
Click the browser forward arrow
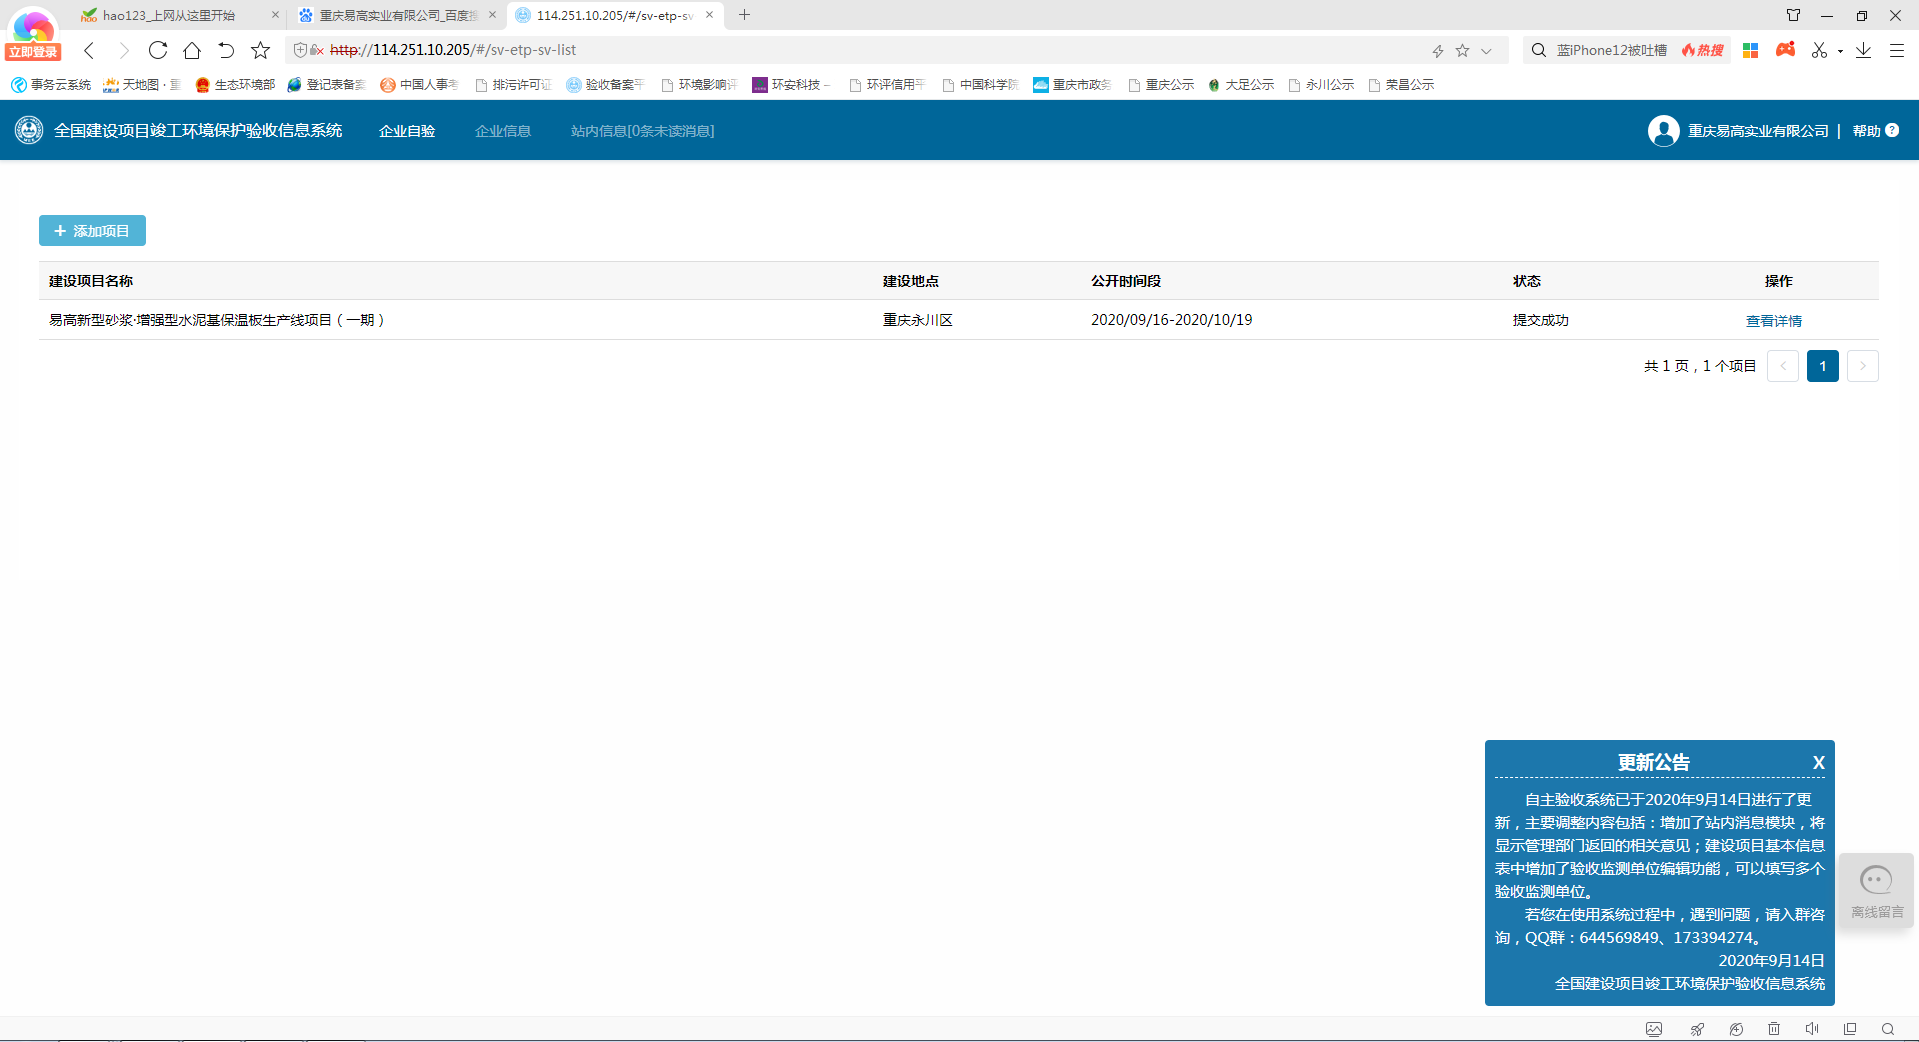tap(123, 50)
